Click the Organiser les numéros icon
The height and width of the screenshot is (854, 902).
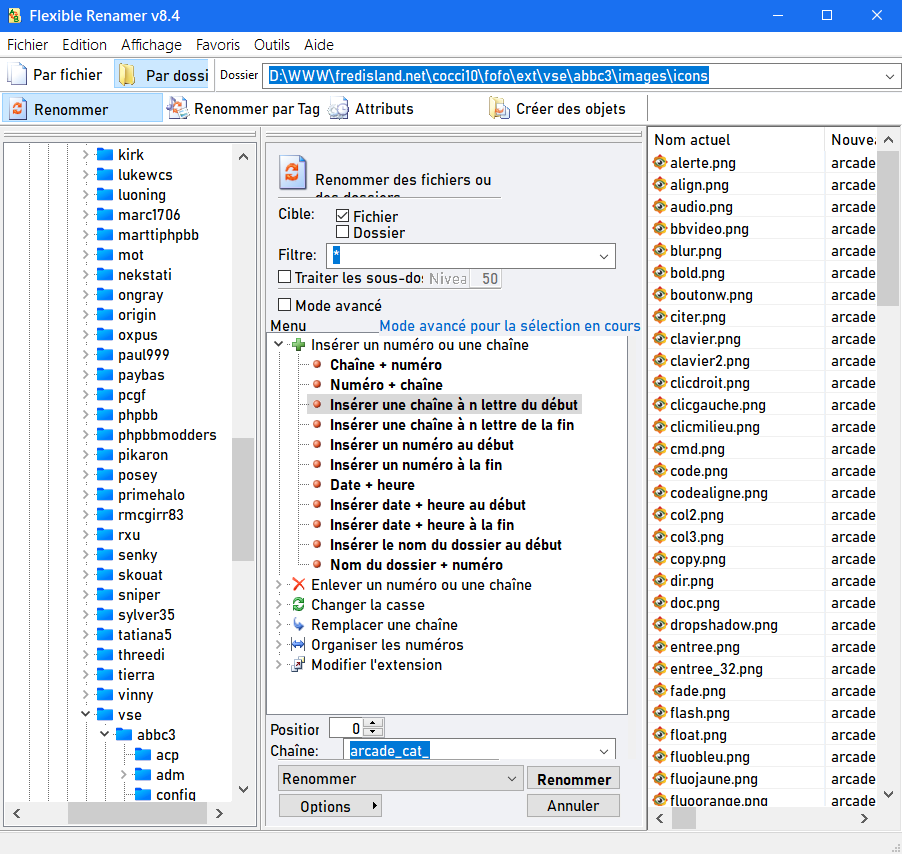click(298, 645)
